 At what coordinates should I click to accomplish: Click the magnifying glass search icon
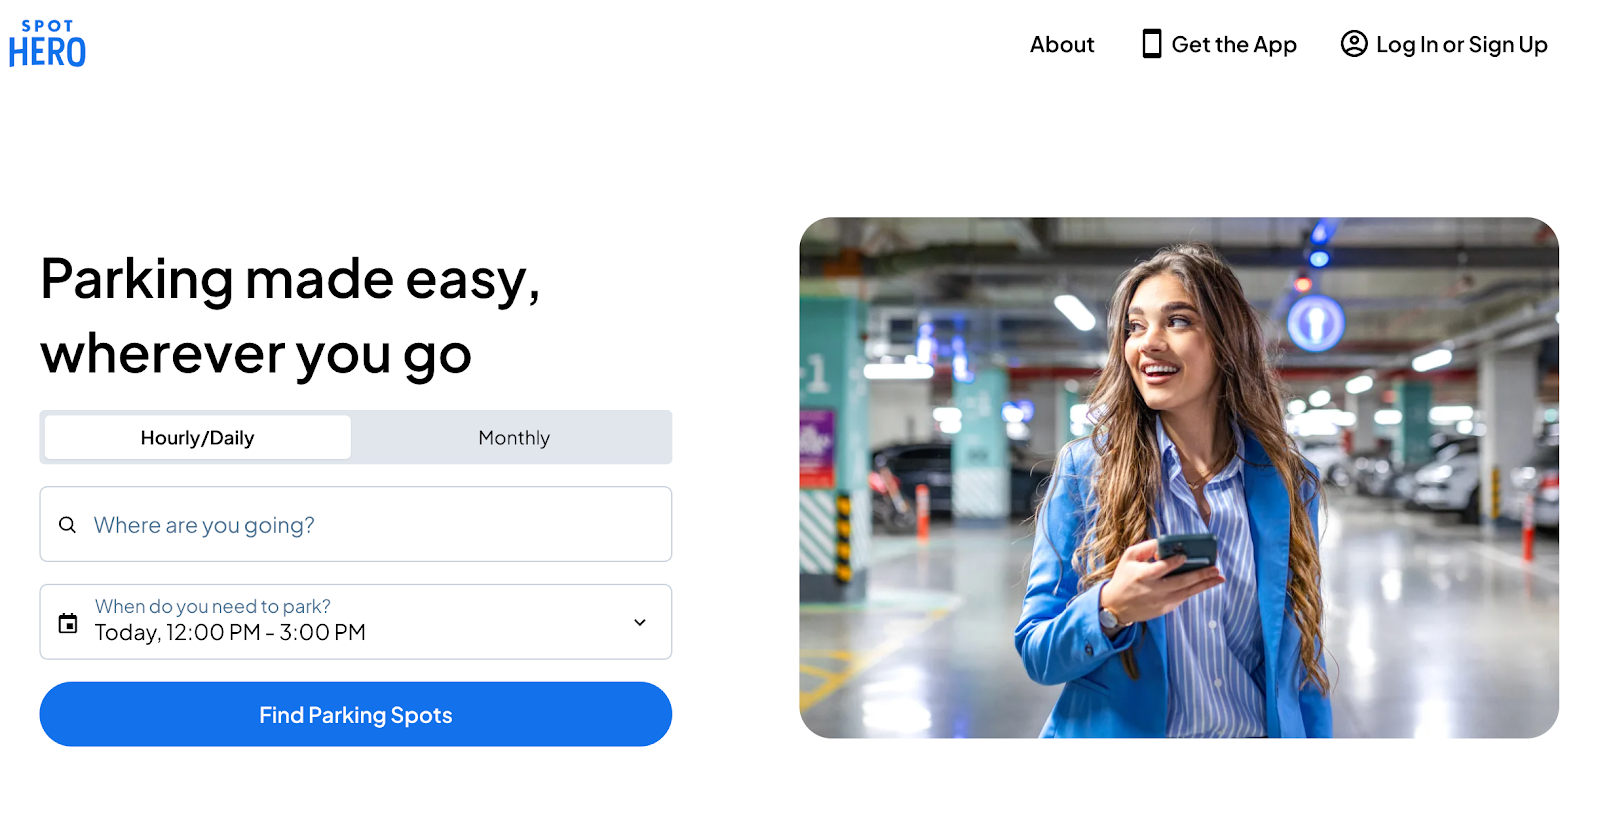[67, 525]
